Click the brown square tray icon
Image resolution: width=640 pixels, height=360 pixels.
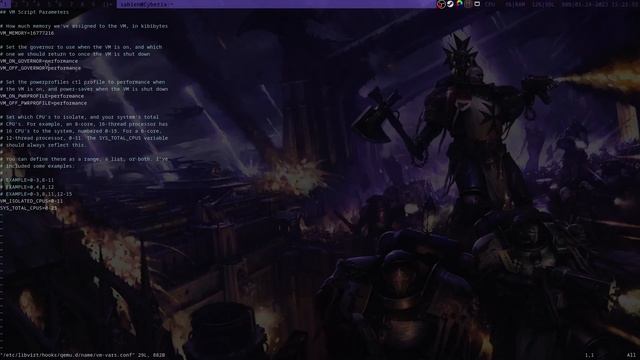468,4
